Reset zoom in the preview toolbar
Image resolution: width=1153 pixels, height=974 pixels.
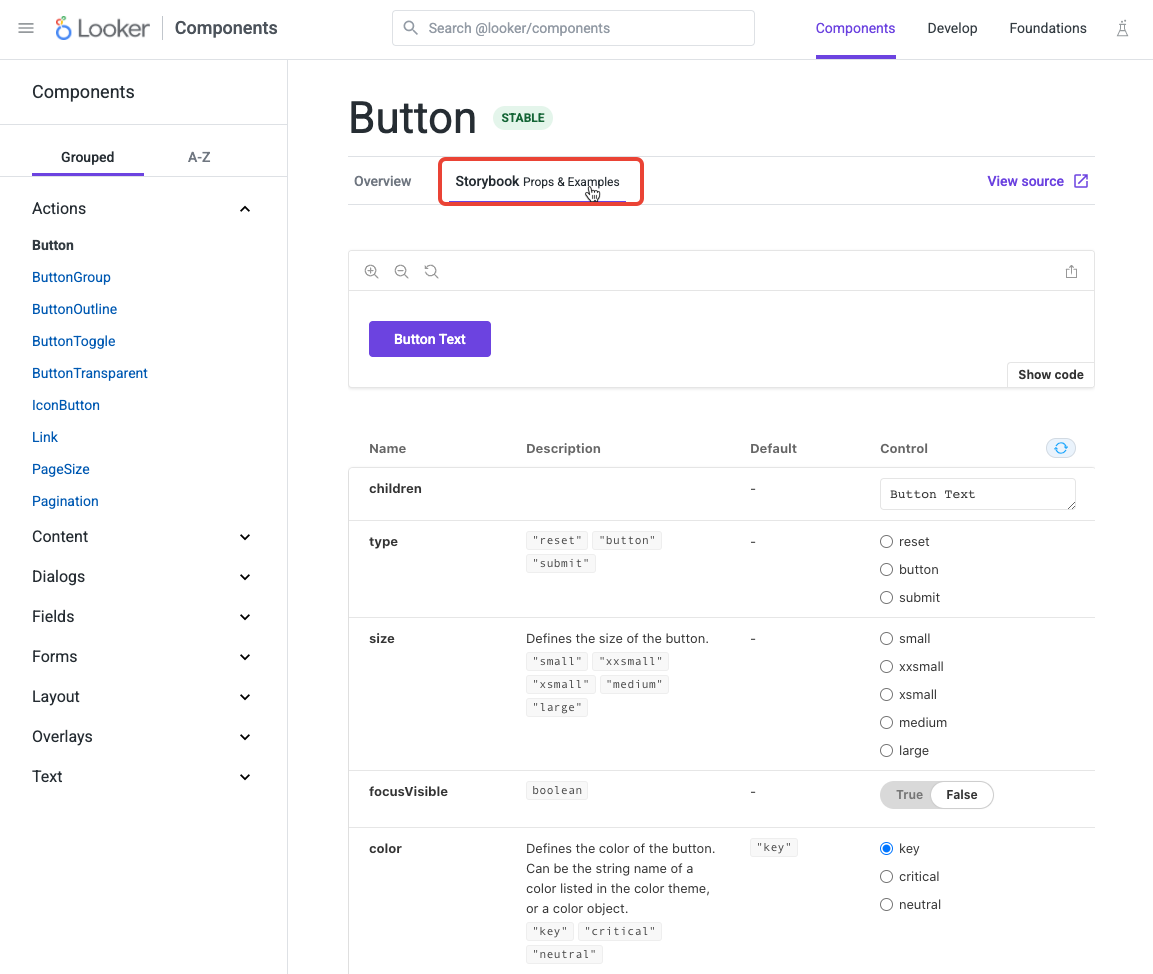(432, 271)
